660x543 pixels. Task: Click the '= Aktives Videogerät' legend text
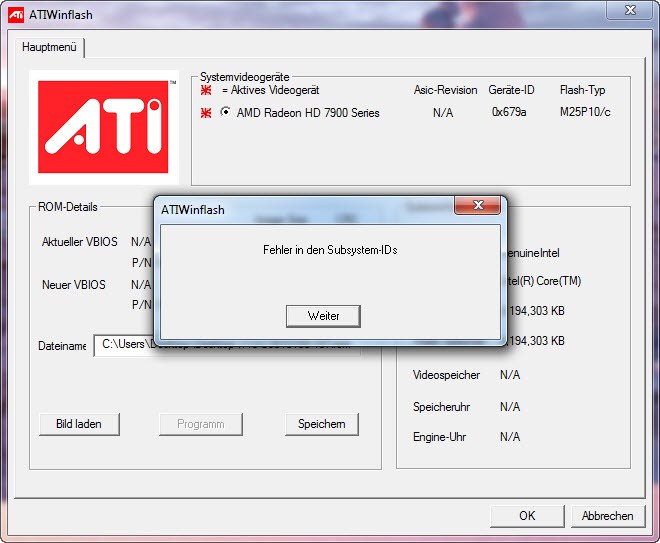click(271, 90)
